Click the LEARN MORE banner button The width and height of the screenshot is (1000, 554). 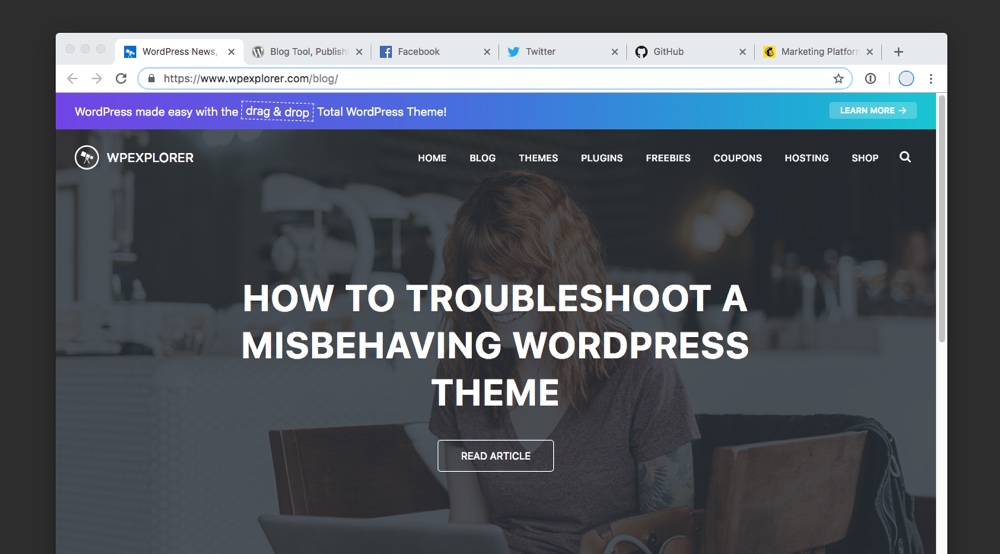(x=872, y=110)
